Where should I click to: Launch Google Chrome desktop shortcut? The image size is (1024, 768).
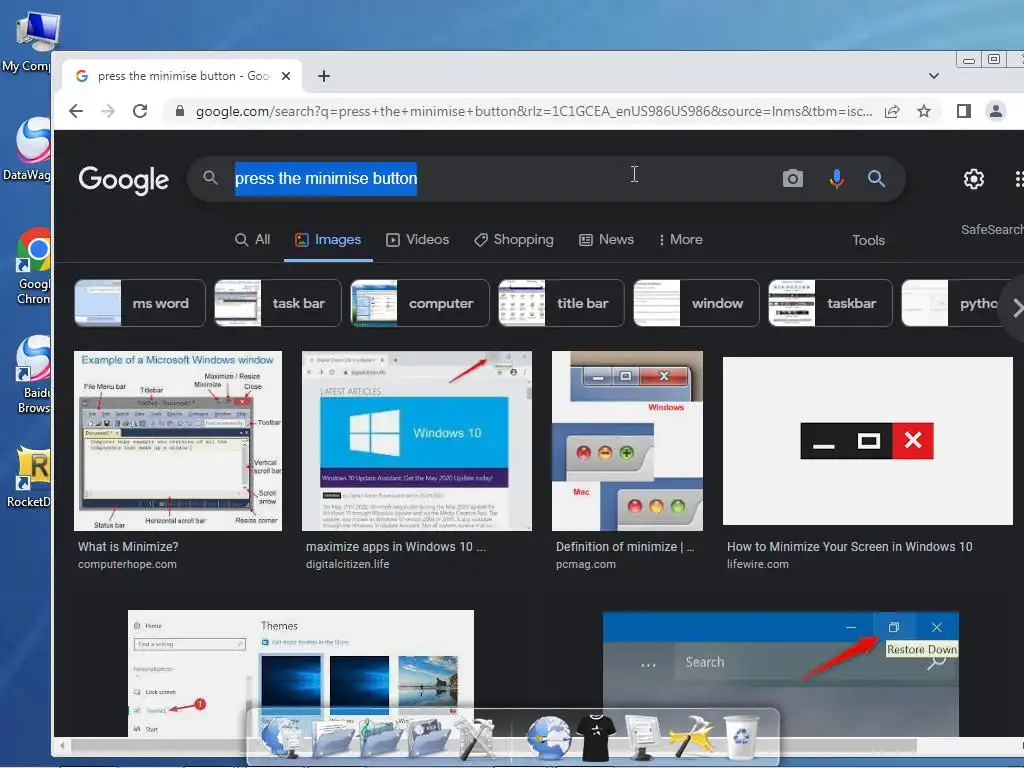tap(33, 266)
